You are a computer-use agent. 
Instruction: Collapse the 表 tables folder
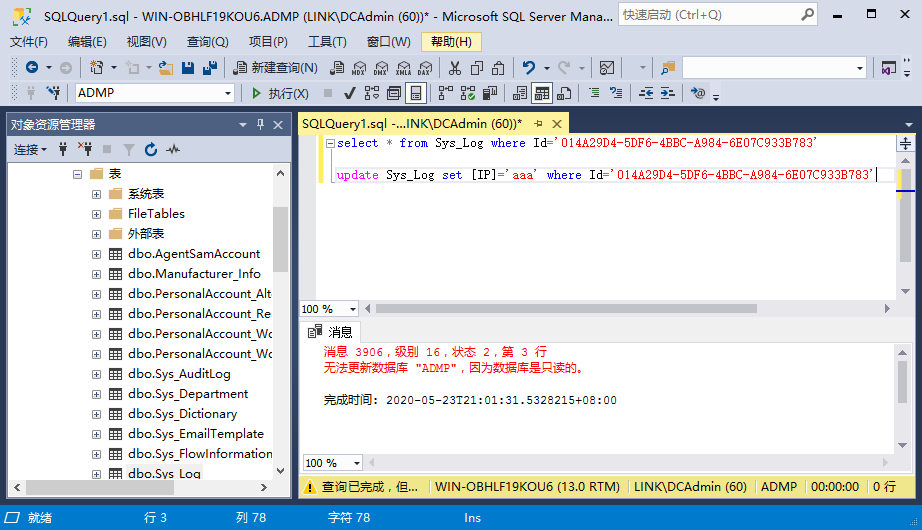click(77, 174)
